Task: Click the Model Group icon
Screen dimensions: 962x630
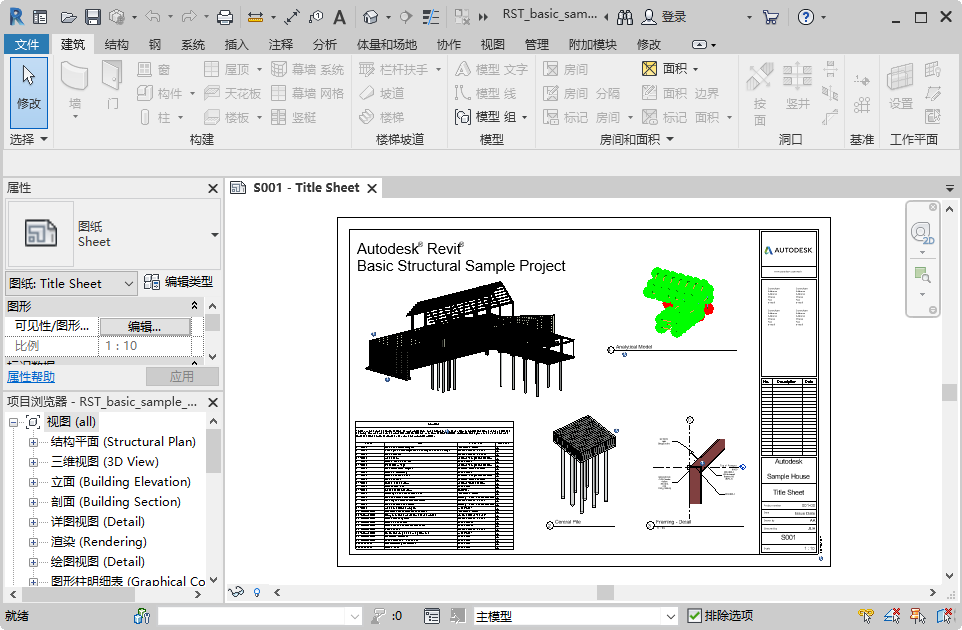Action: coord(463,117)
